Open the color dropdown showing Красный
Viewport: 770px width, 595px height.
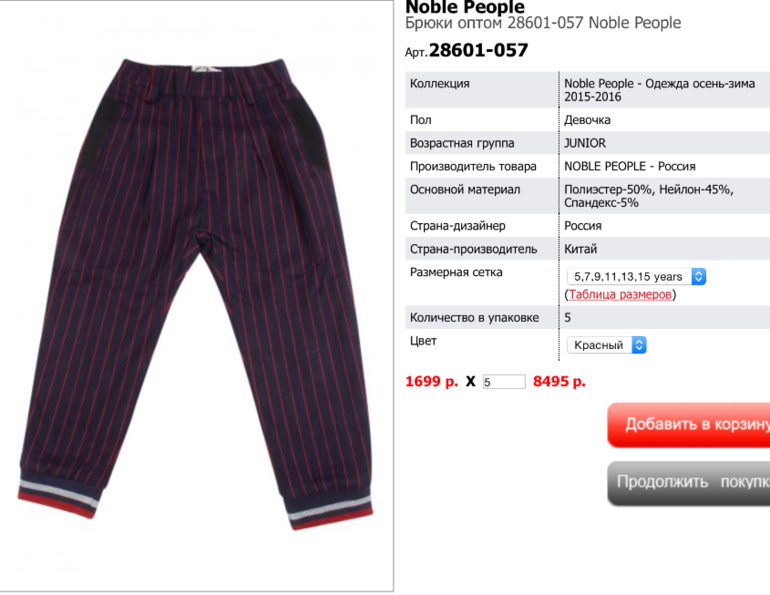606,345
